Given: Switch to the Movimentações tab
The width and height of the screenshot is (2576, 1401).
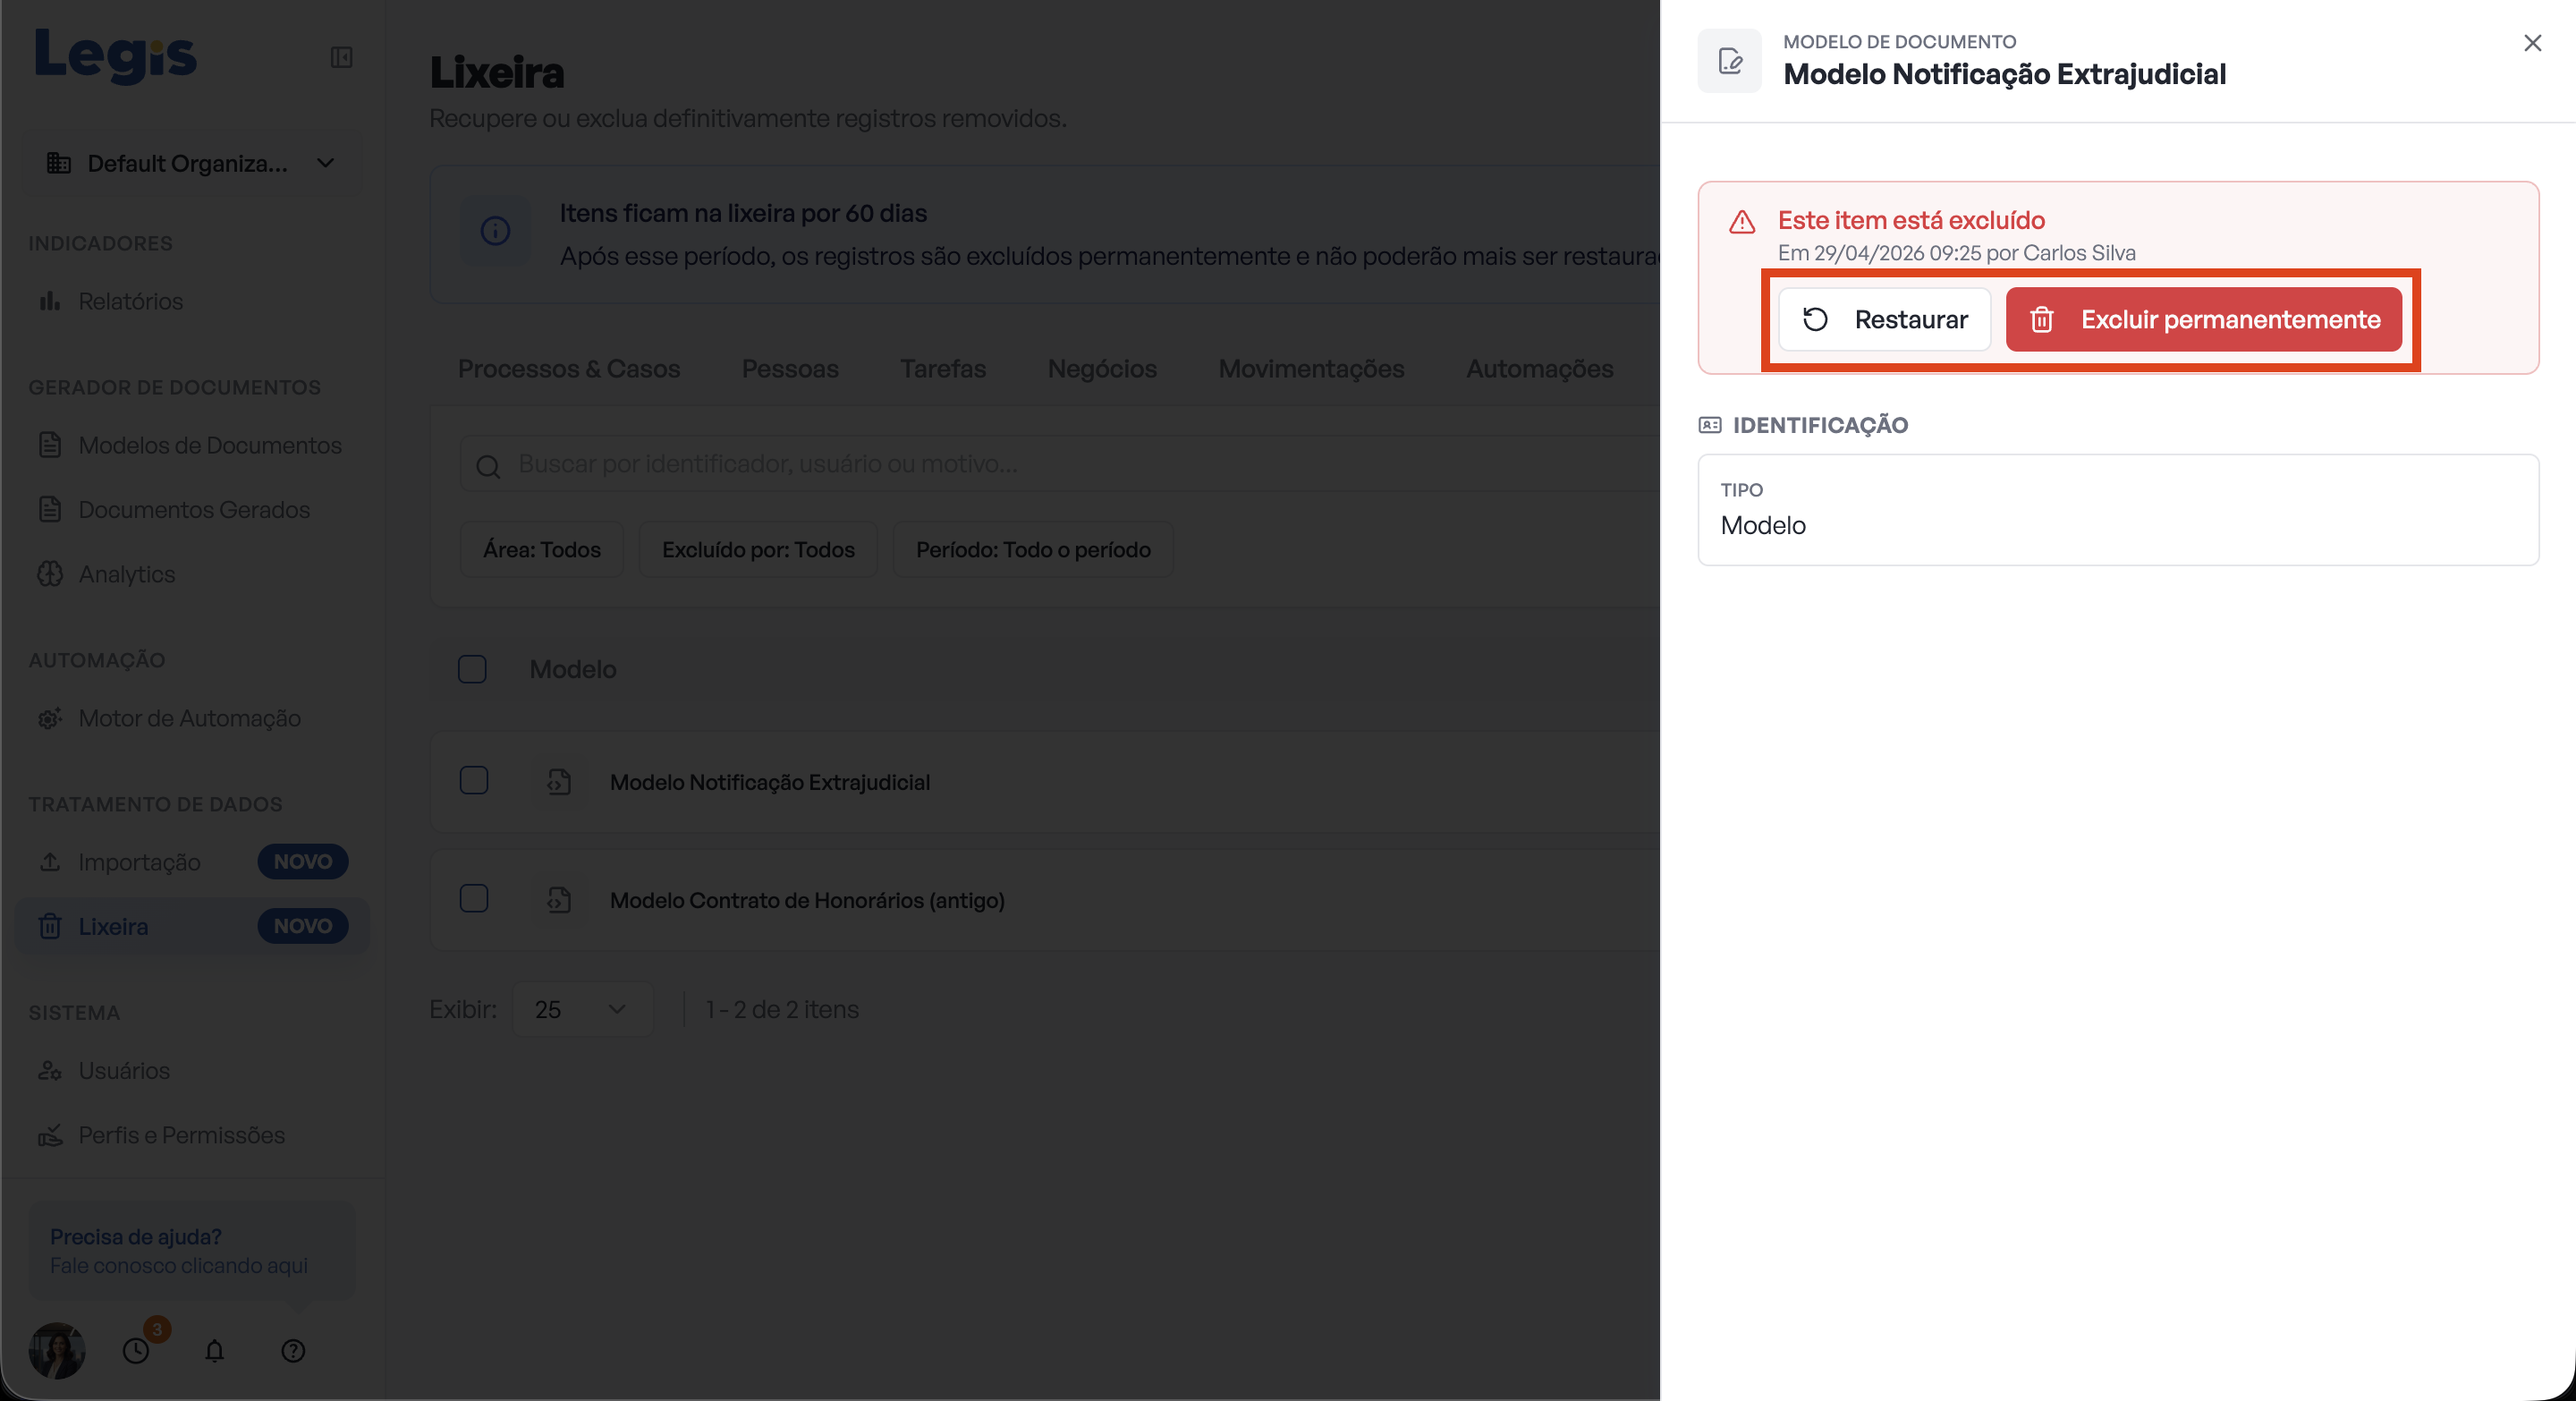Looking at the screenshot, I should pos(1311,369).
